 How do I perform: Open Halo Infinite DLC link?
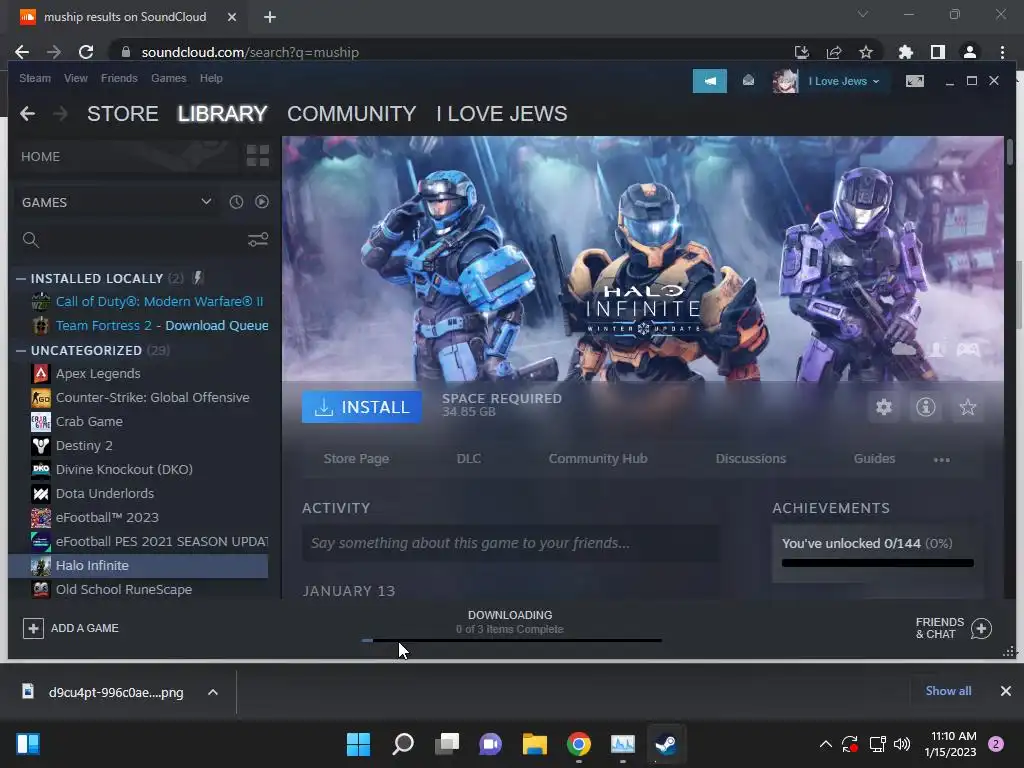468,458
